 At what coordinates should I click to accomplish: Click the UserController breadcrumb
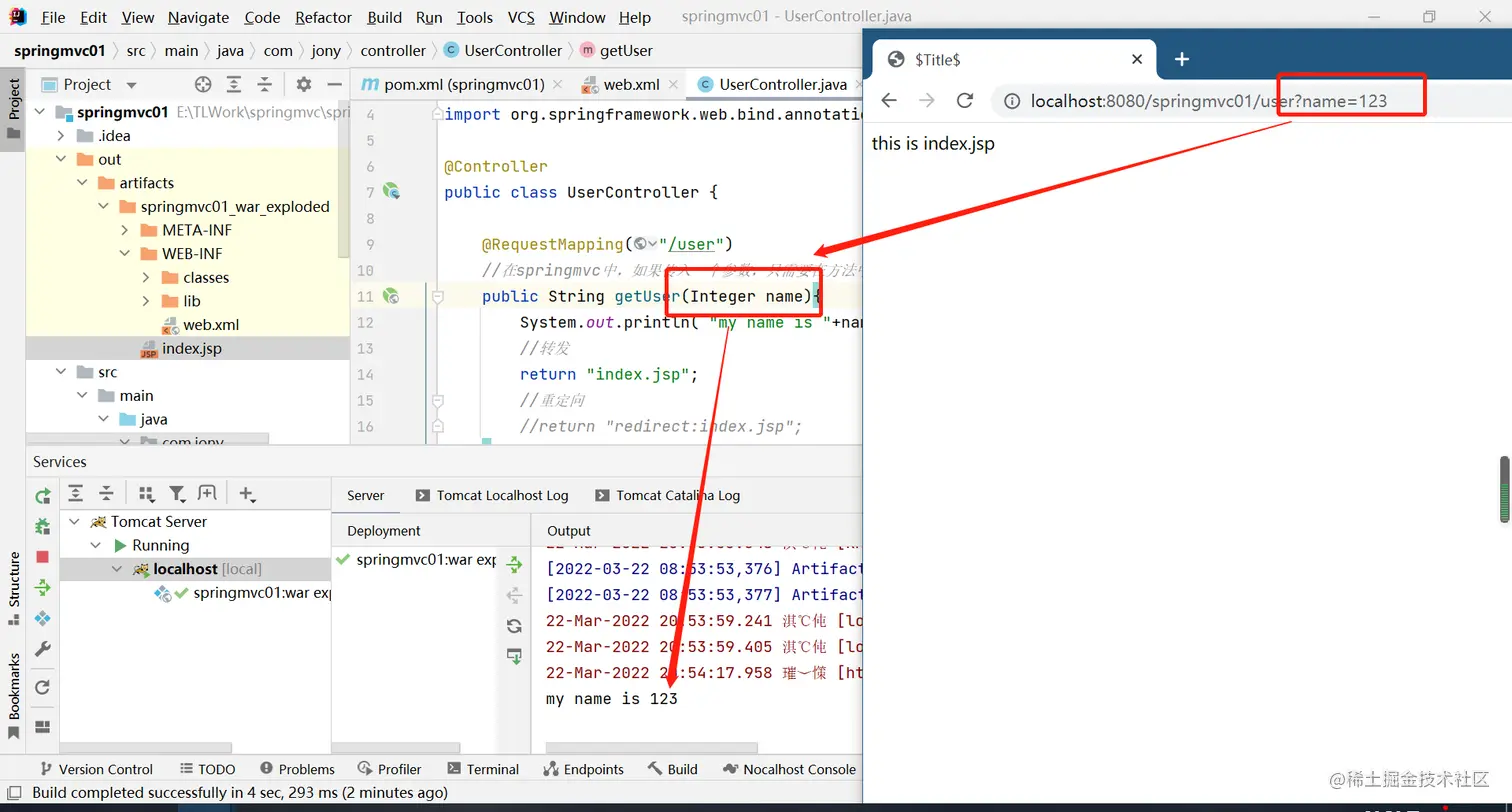click(502, 51)
